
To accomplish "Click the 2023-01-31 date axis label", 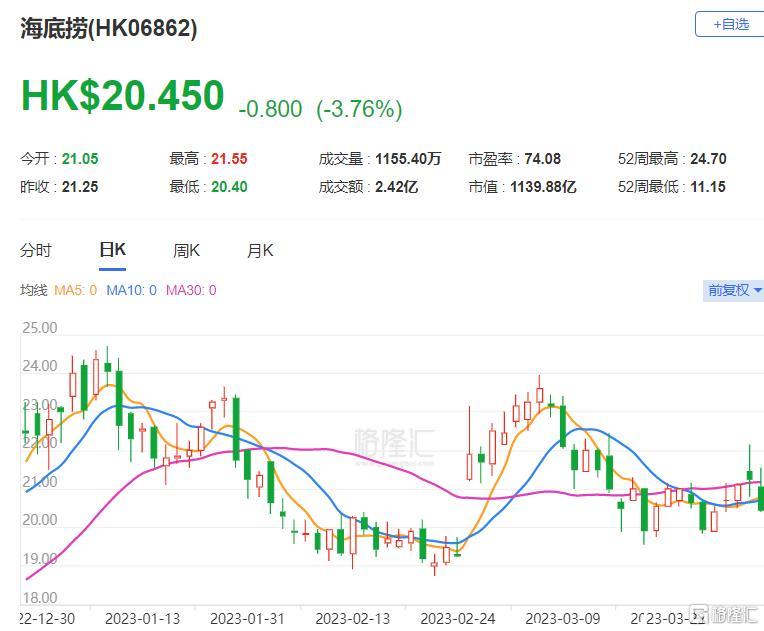I will [248, 619].
